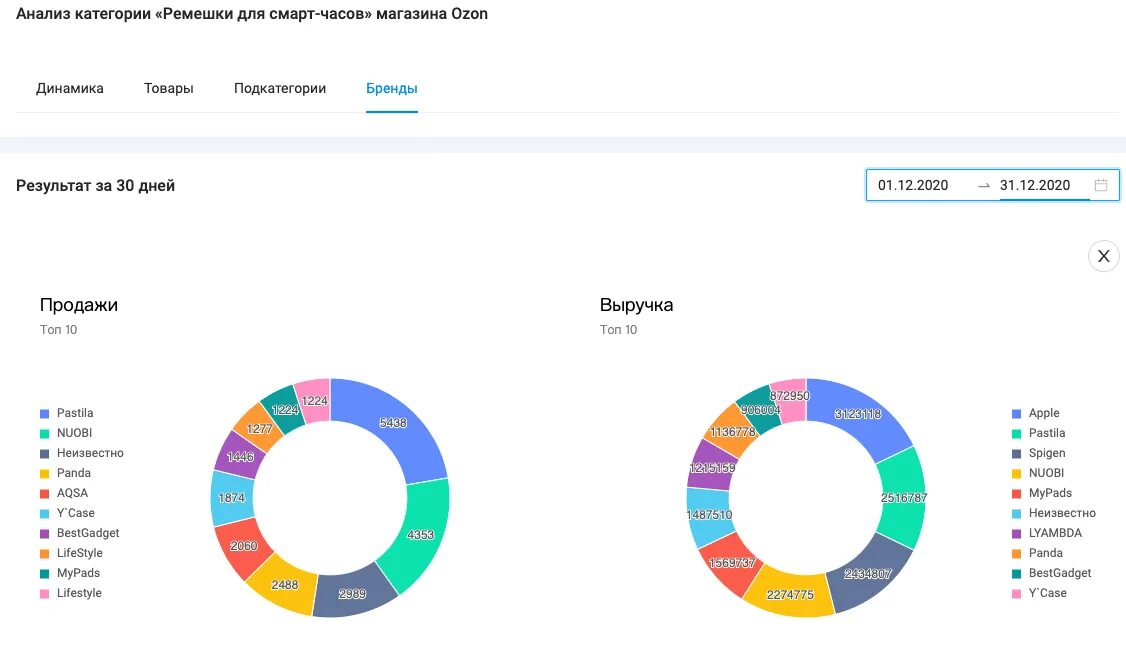Screen dimensions: 1126x651
Task: Toggle Y`Case in the Продажи legend
Action: 68,513
